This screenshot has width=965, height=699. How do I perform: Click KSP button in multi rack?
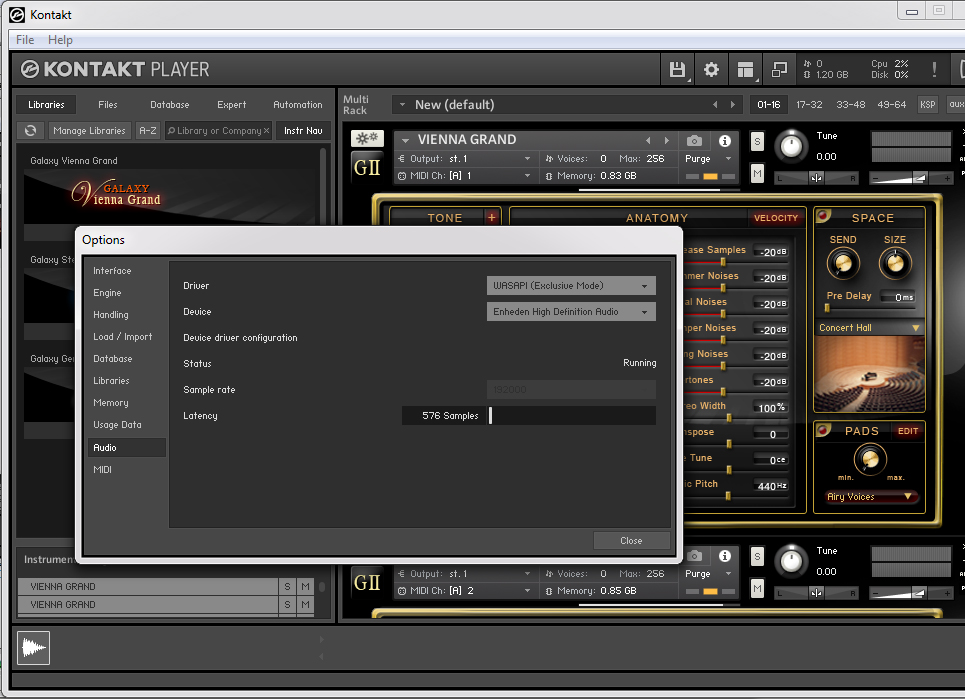pyautogui.click(x=927, y=105)
